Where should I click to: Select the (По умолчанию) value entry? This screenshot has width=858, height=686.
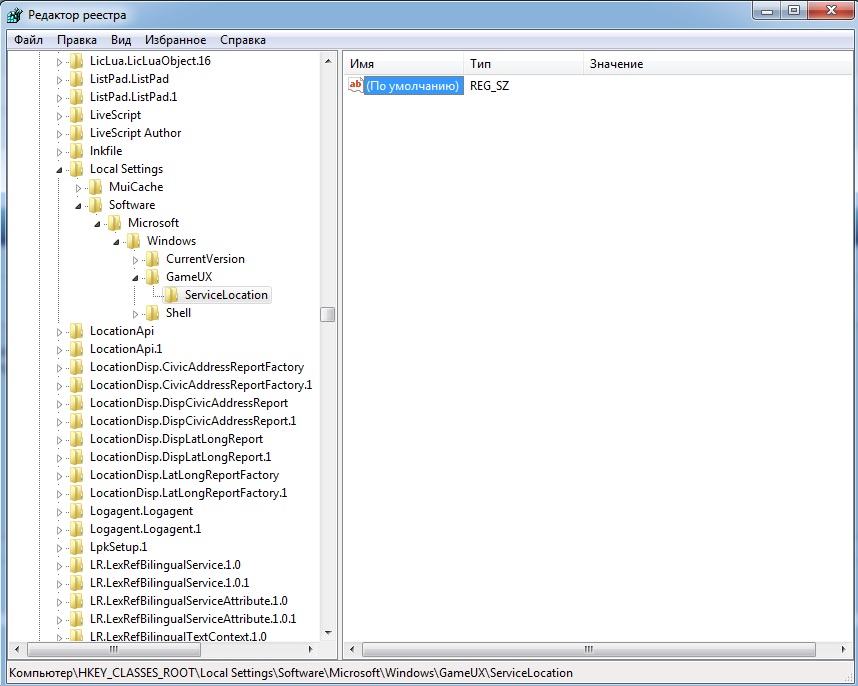413,86
